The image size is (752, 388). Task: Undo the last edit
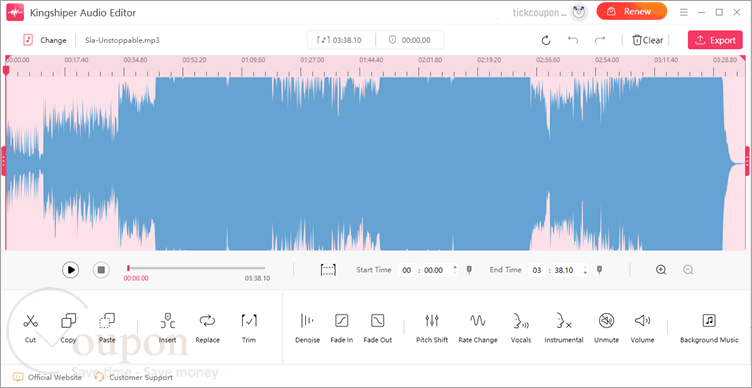[573, 40]
